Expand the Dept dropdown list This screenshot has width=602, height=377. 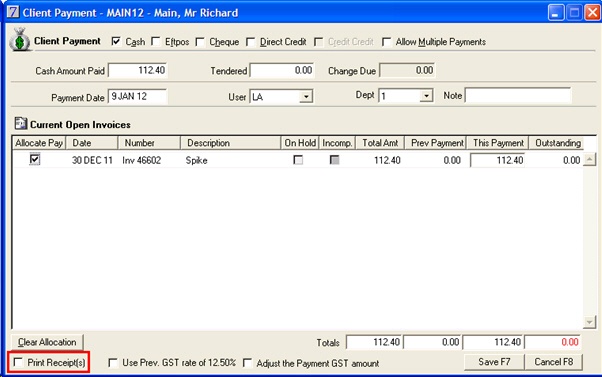pyautogui.click(x=426, y=96)
